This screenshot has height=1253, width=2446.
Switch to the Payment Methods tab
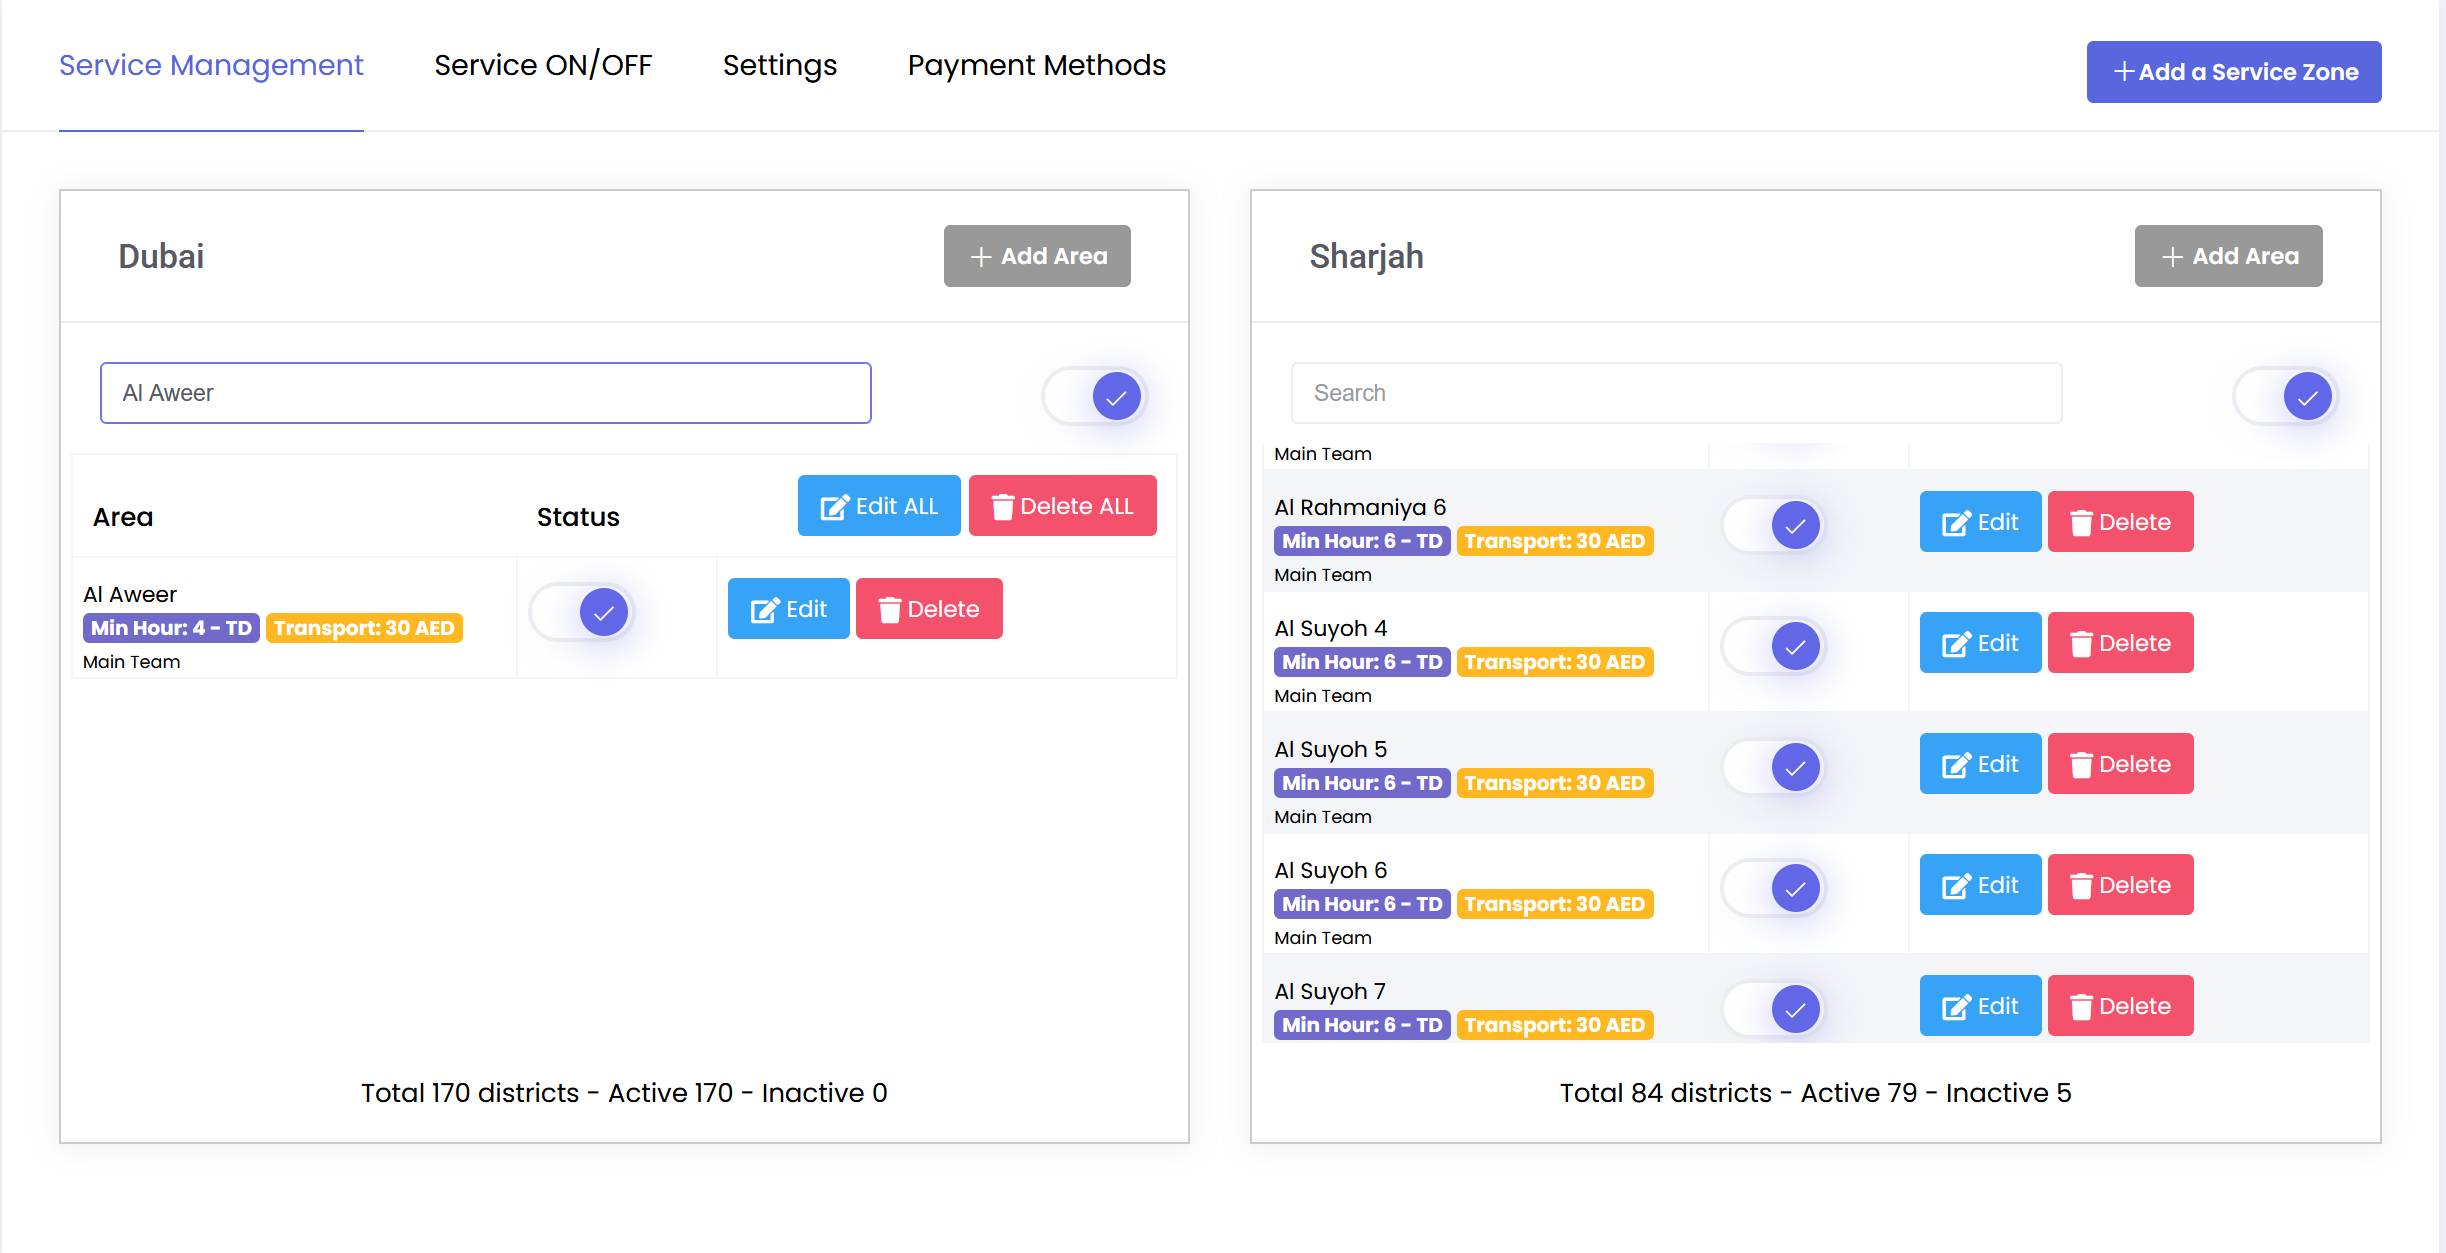coord(1036,65)
